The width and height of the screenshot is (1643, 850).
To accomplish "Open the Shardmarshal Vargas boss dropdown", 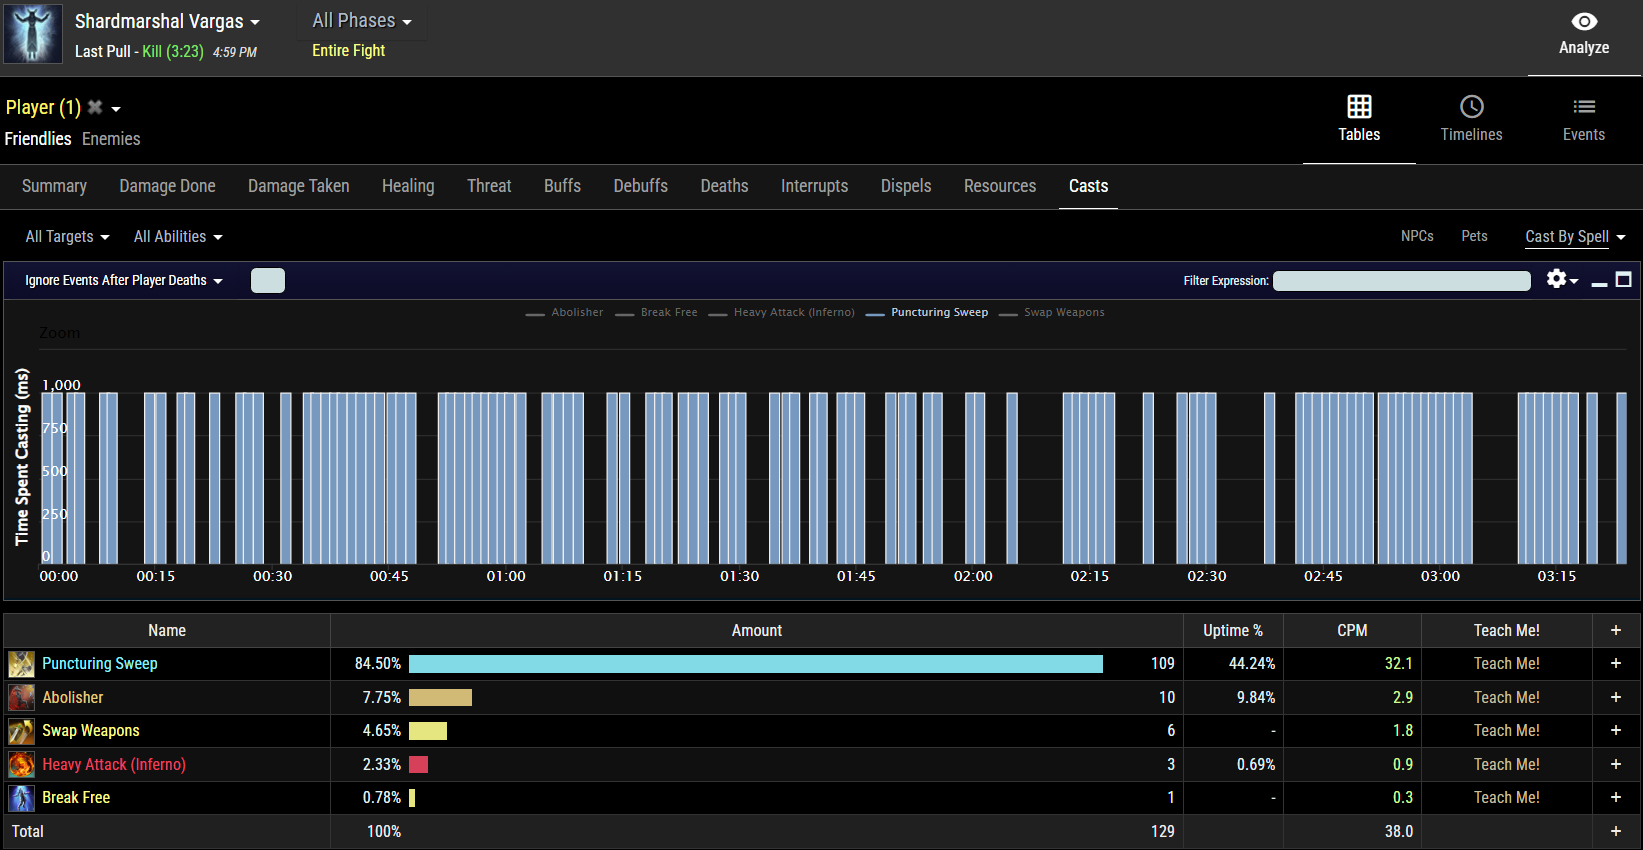I will [167, 21].
